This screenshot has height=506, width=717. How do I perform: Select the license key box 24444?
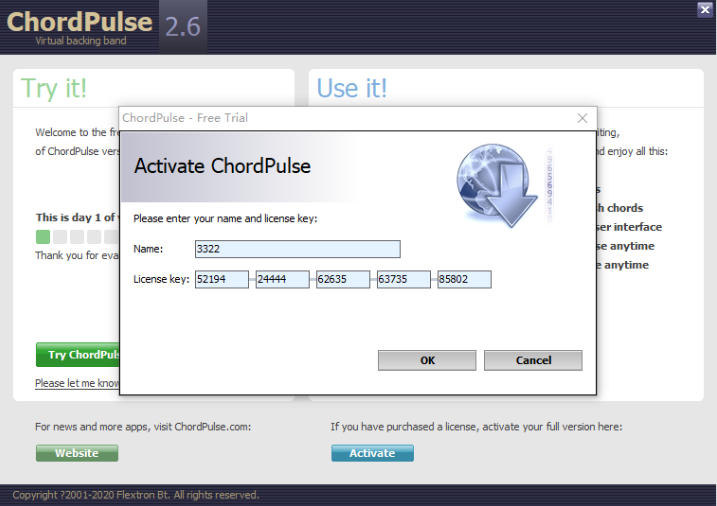point(282,279)
